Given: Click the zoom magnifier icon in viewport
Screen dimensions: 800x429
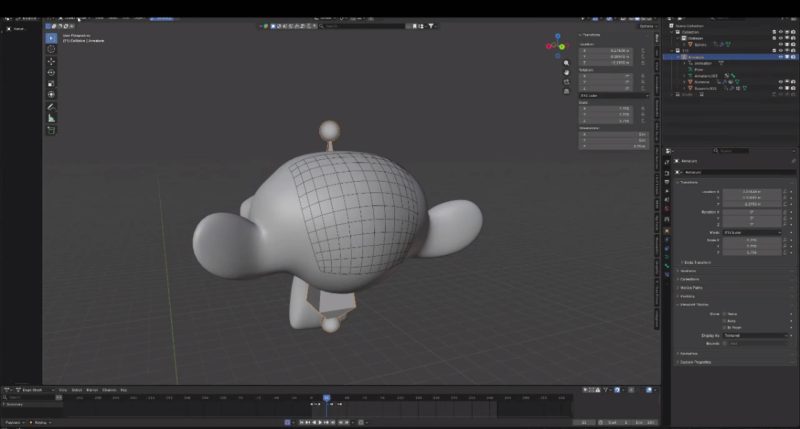Looking at the screenshot, I should (x=568, y=61).
